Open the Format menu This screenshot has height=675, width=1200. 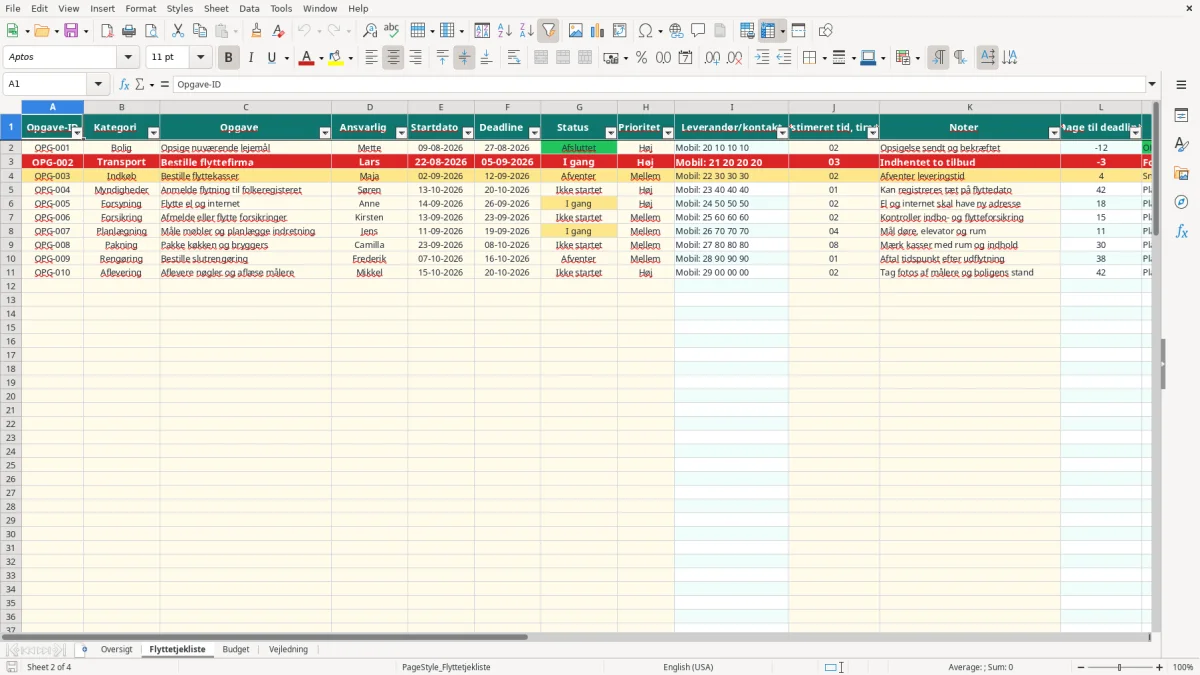141,8
